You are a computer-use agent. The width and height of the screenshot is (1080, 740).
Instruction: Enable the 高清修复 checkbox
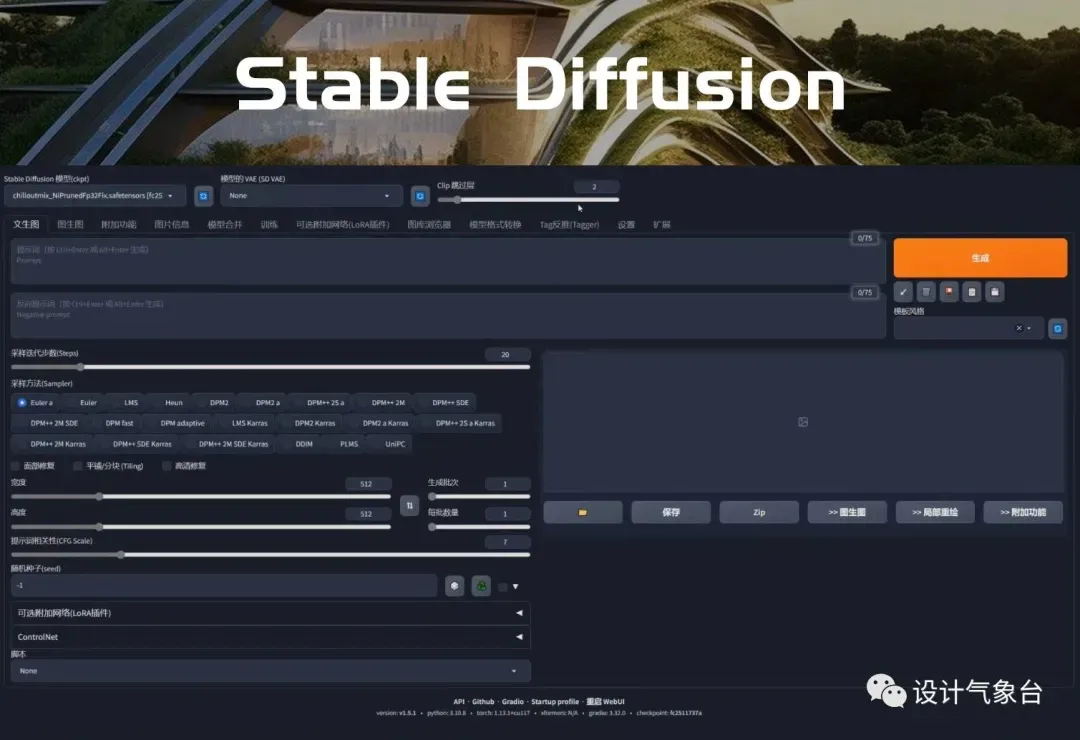[x=167, y=466]
